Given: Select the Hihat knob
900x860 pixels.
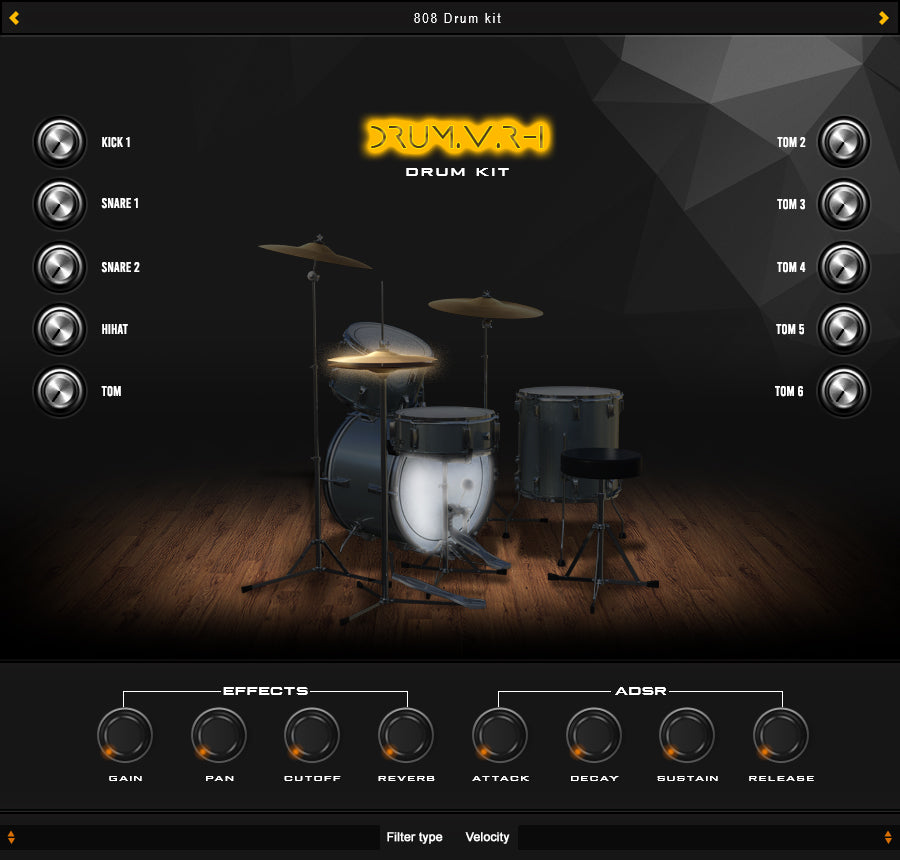Looking at the screenshot, I should coord(60,329).
